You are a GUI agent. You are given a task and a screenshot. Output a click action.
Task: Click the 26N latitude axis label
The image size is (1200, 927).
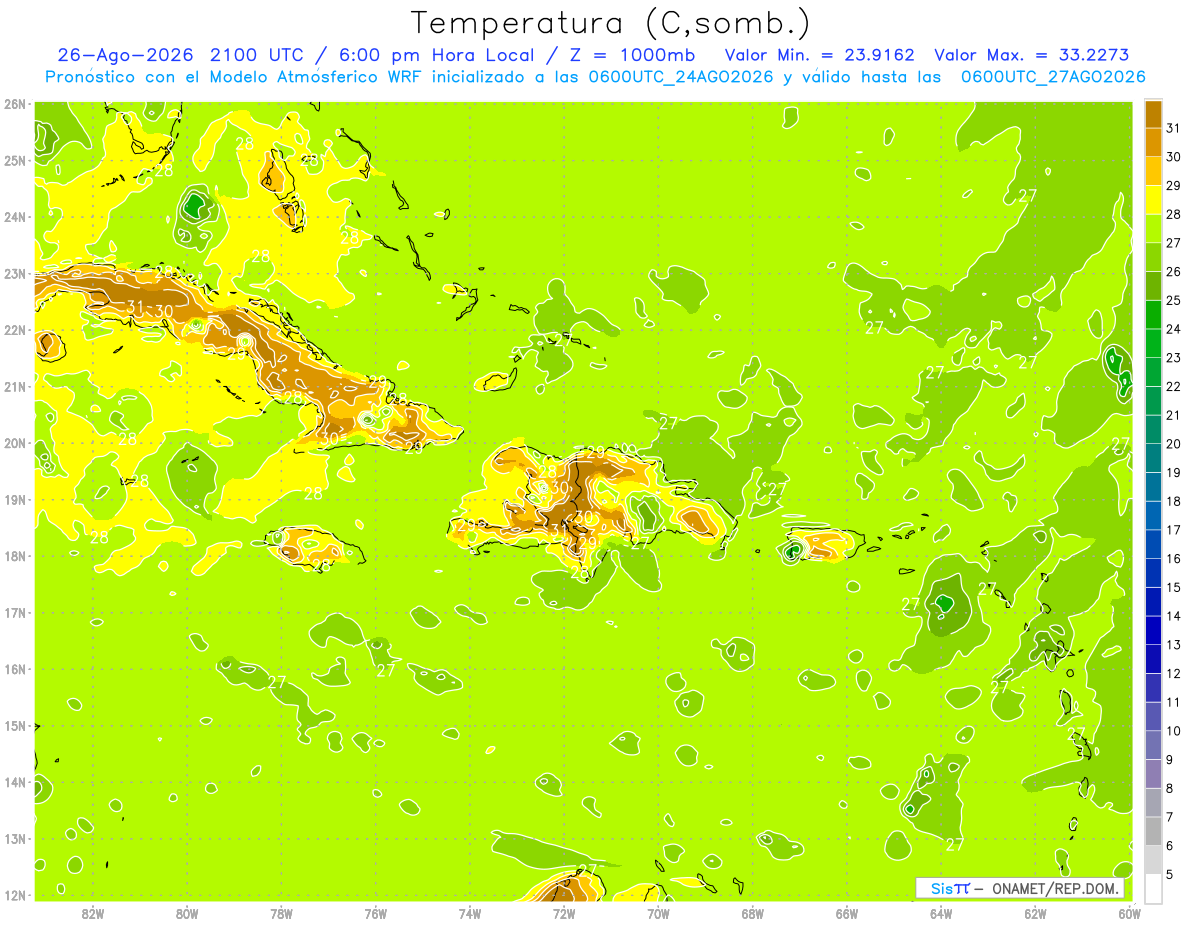(x=15, y=104)
